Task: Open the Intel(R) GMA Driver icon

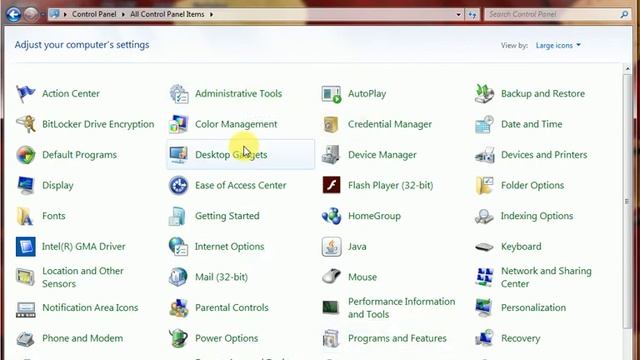Action: pyautogui.click(x=25, y=247)
